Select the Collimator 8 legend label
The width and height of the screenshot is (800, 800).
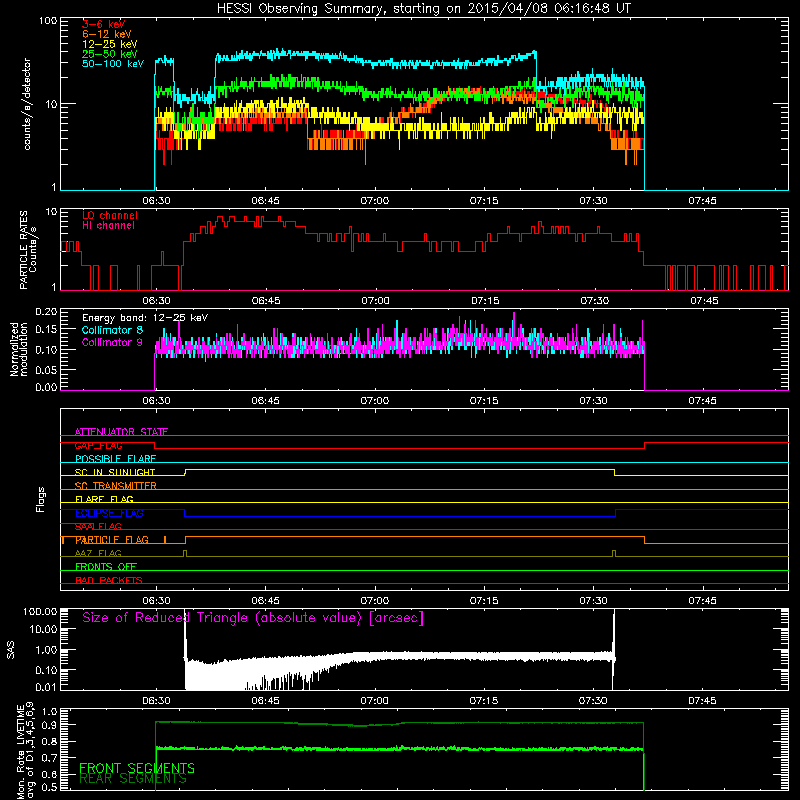click(x=112, y=330)
